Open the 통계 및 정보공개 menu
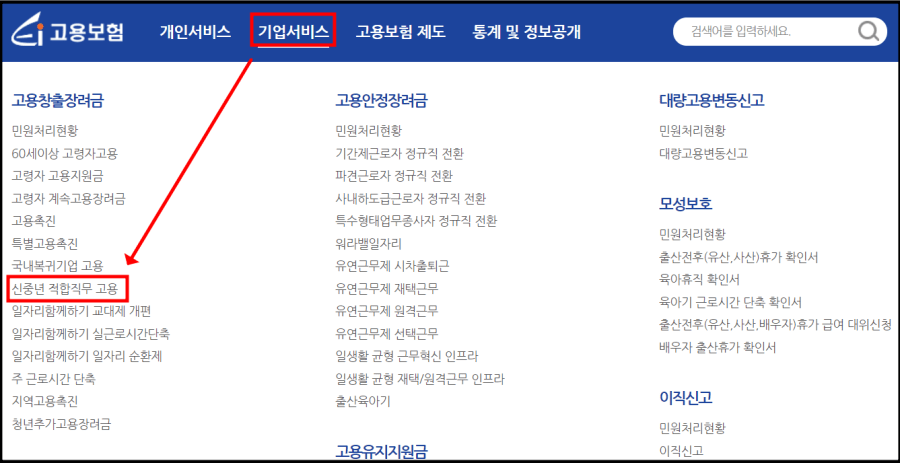 [527, 32]
